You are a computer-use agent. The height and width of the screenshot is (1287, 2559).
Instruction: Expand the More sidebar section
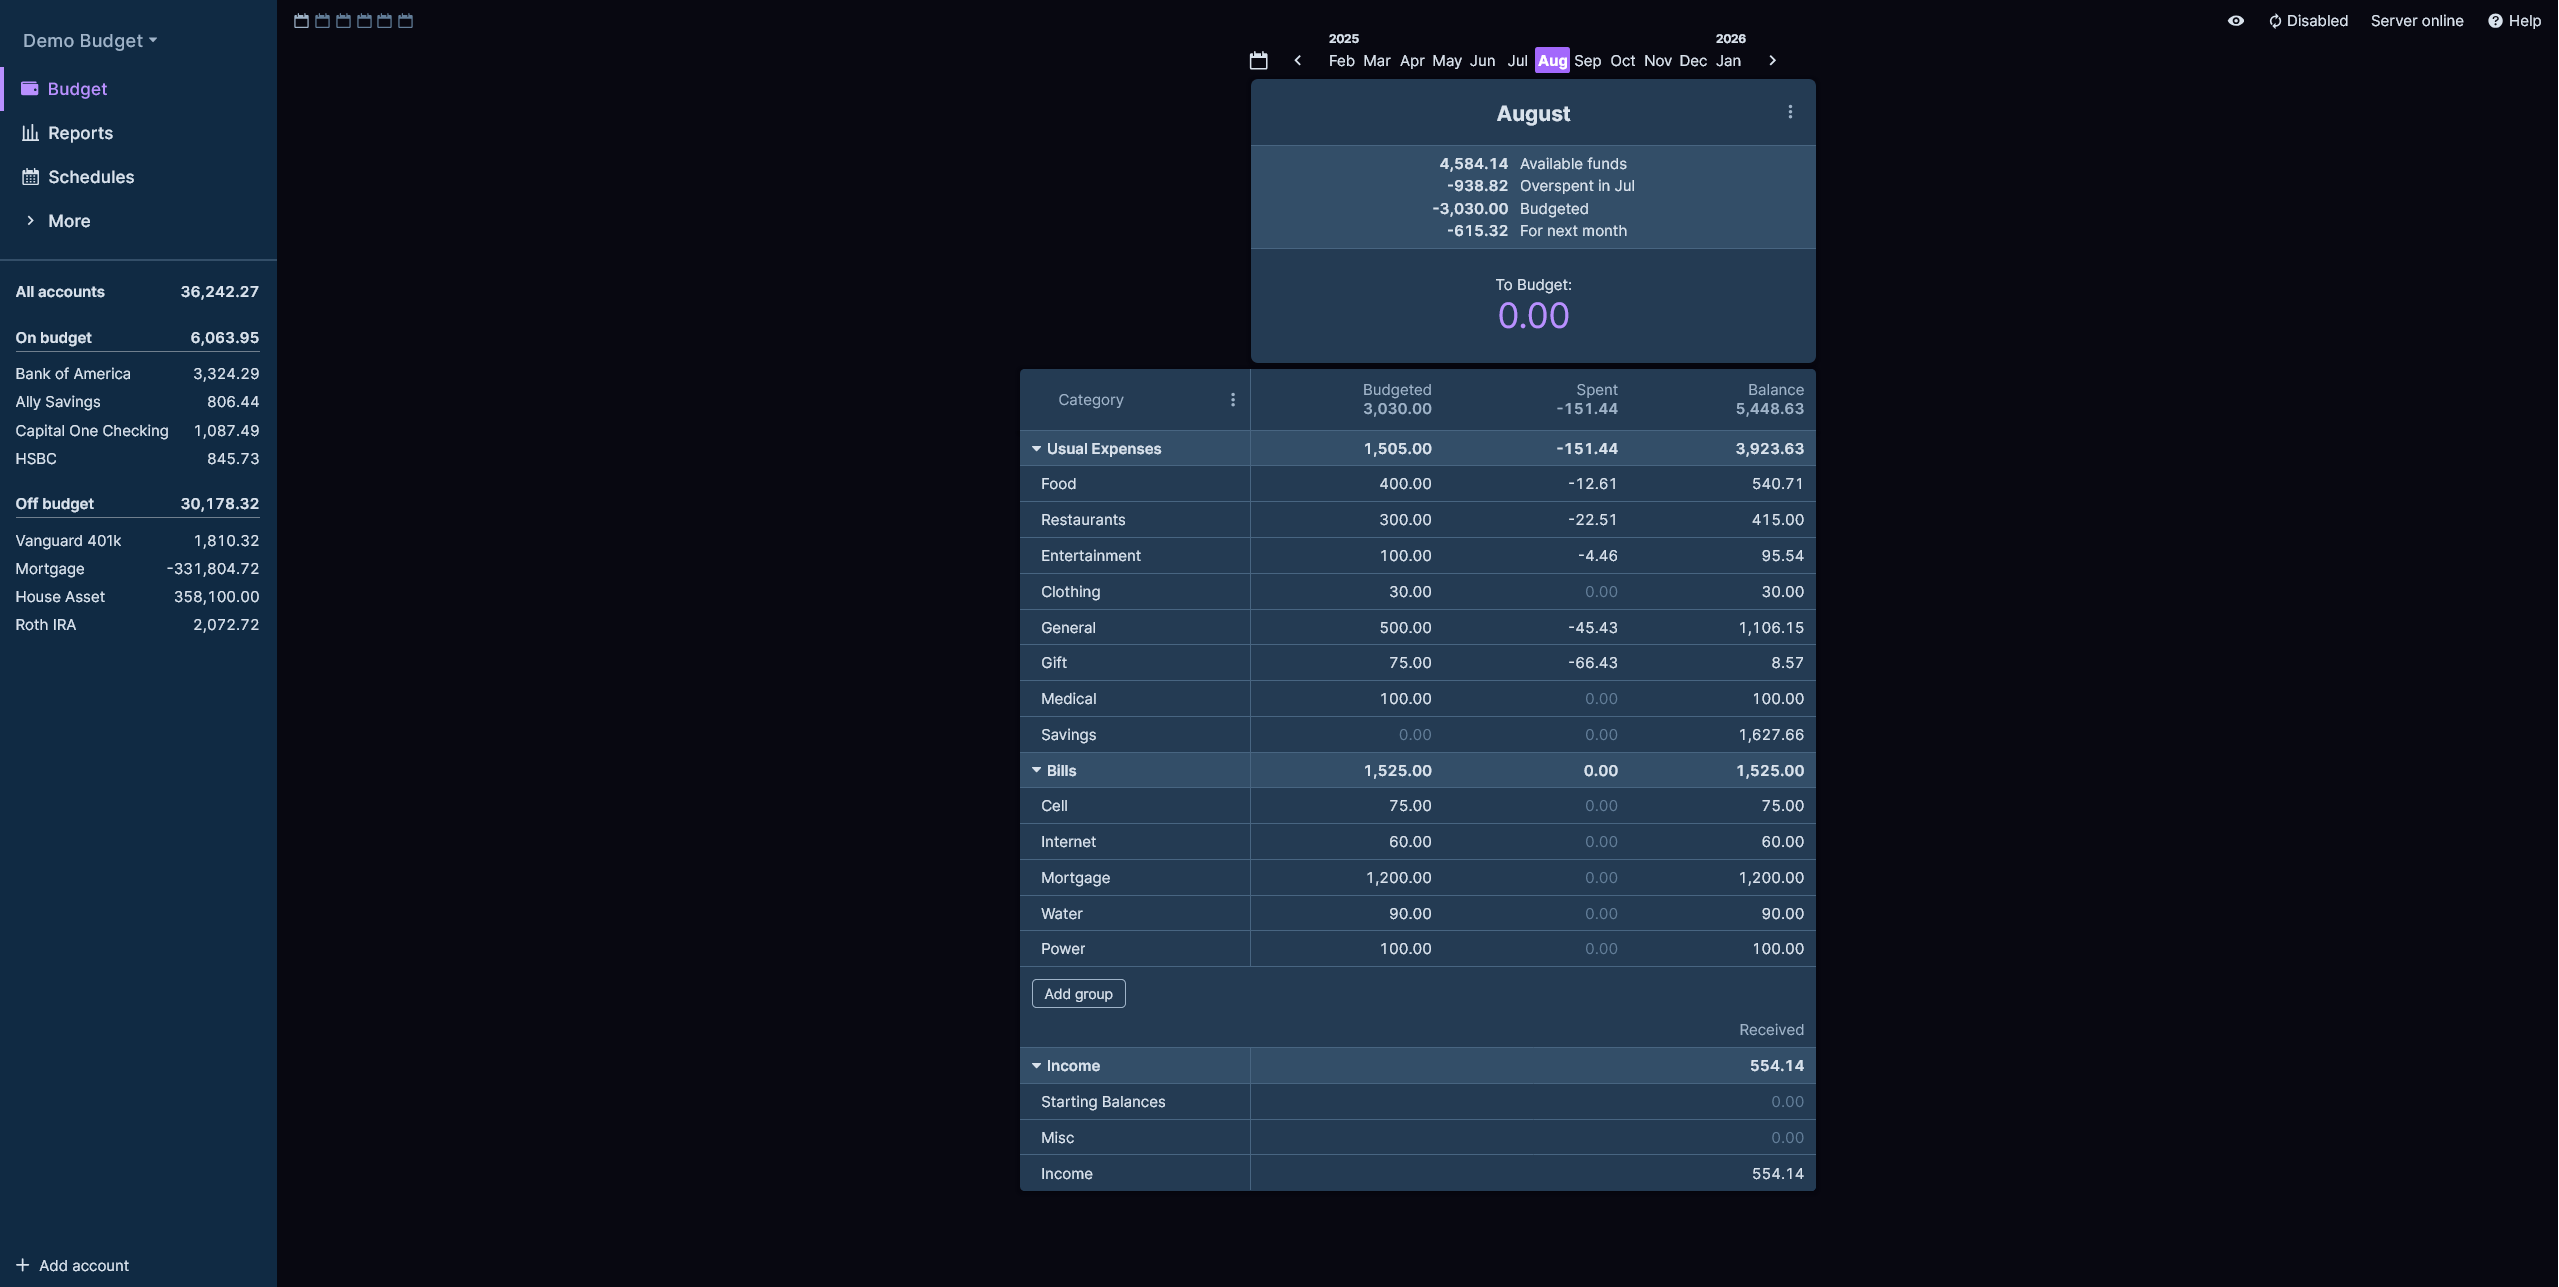click(68, 221)
